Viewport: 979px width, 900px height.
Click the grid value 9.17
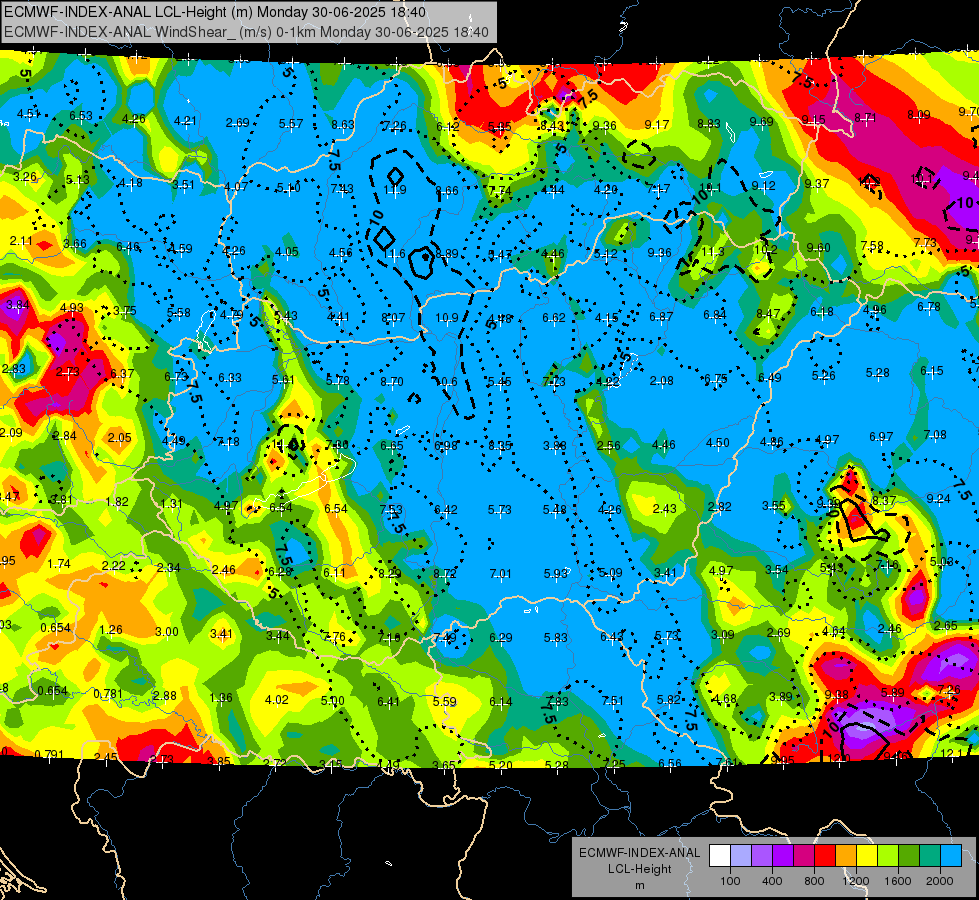click(x=657, y=125)
